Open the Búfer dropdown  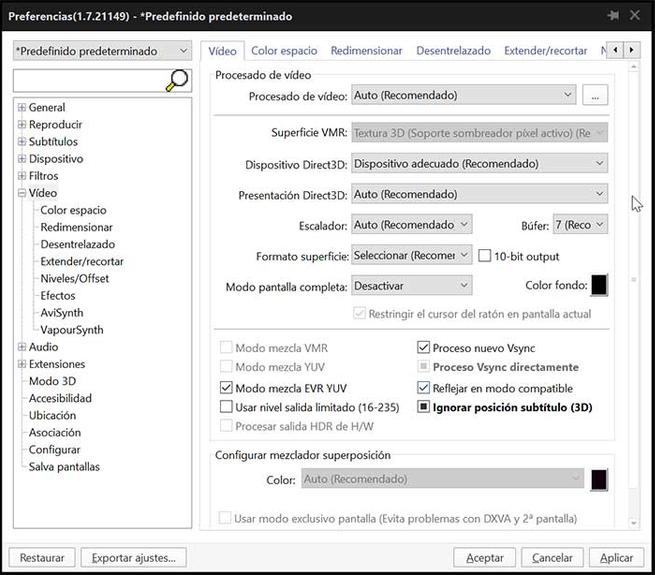click(580, 224)
